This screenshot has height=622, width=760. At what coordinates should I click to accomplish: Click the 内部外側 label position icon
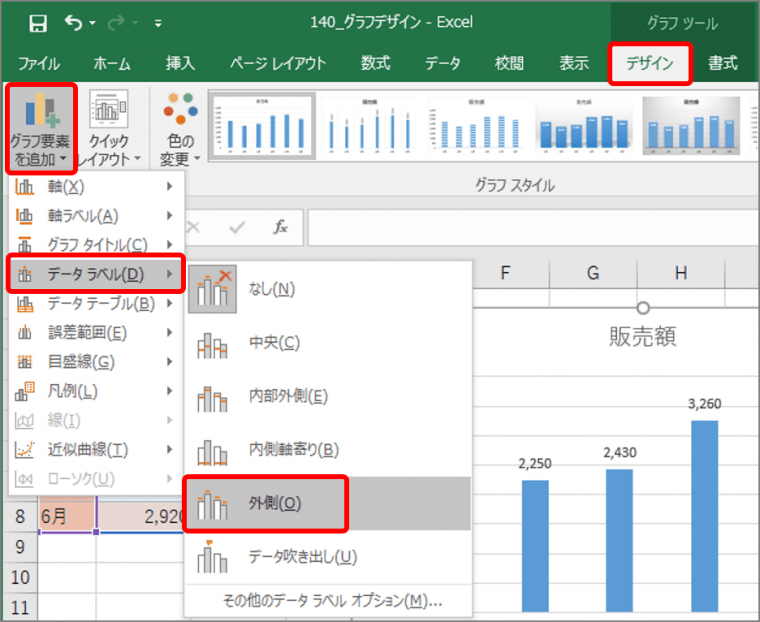coord(212,399)
